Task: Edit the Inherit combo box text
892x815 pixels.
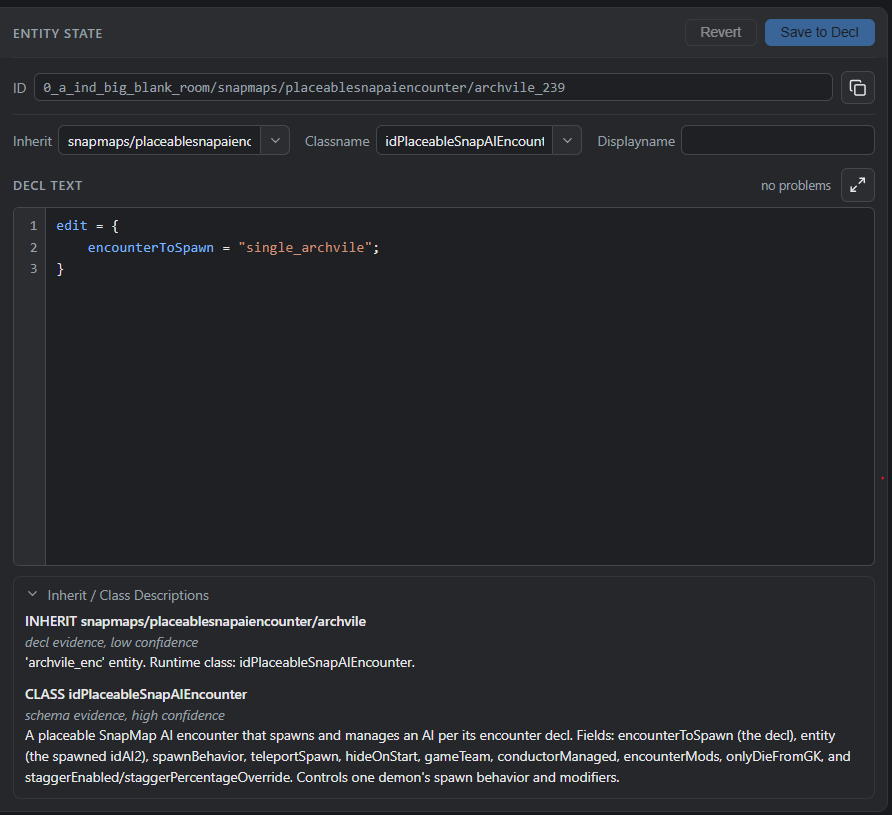Action: click(x=159, y=140)
